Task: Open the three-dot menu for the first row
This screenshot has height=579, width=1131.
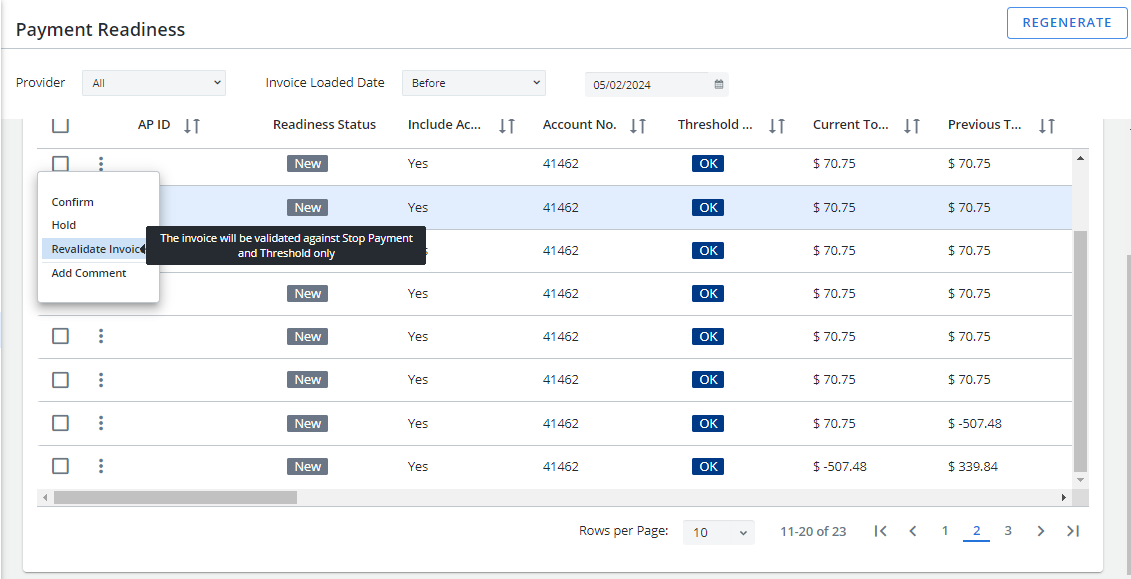Action: tap(101, 164)
